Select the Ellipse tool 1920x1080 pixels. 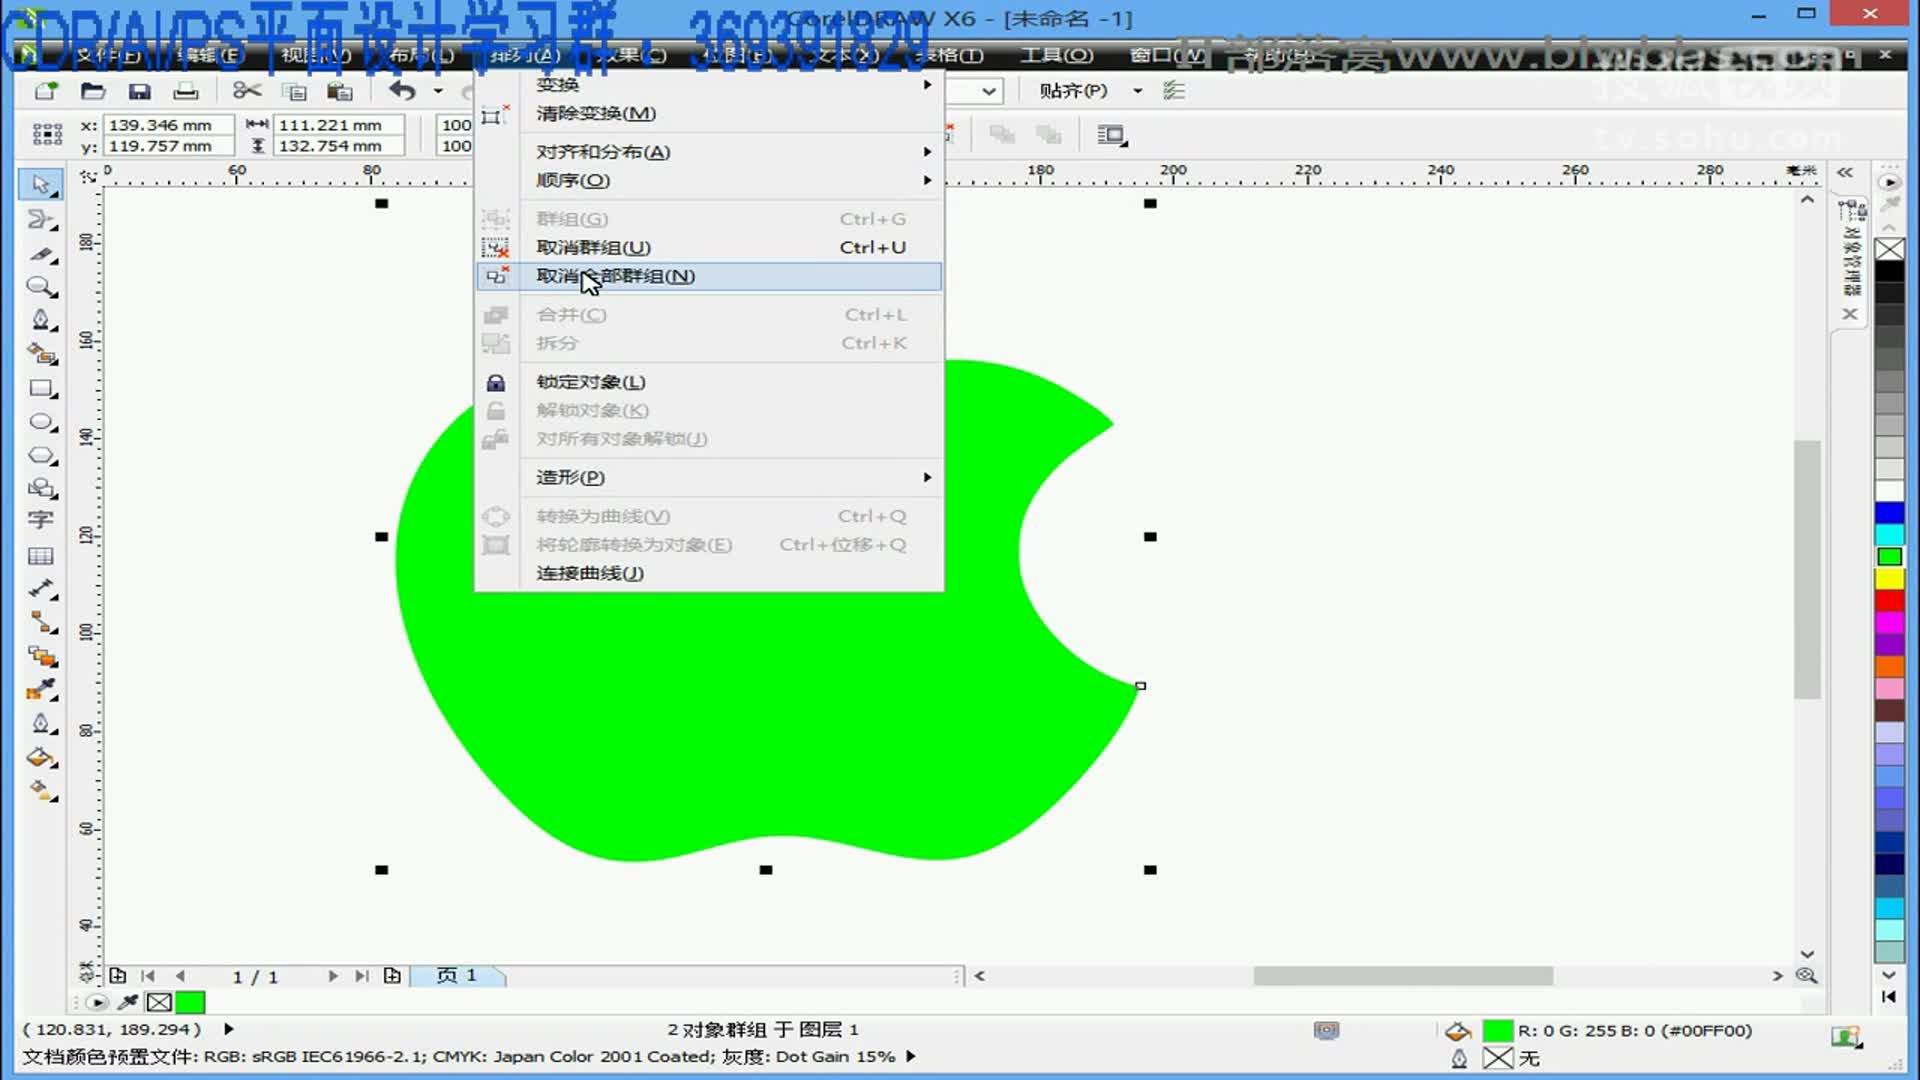coord(41,422)
